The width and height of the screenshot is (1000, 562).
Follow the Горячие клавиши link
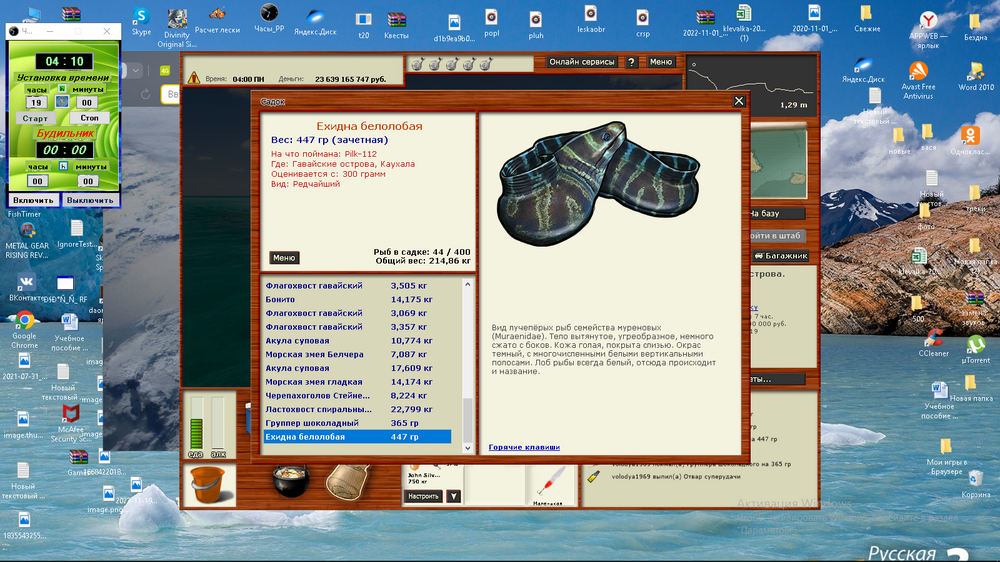click(524, 447)
